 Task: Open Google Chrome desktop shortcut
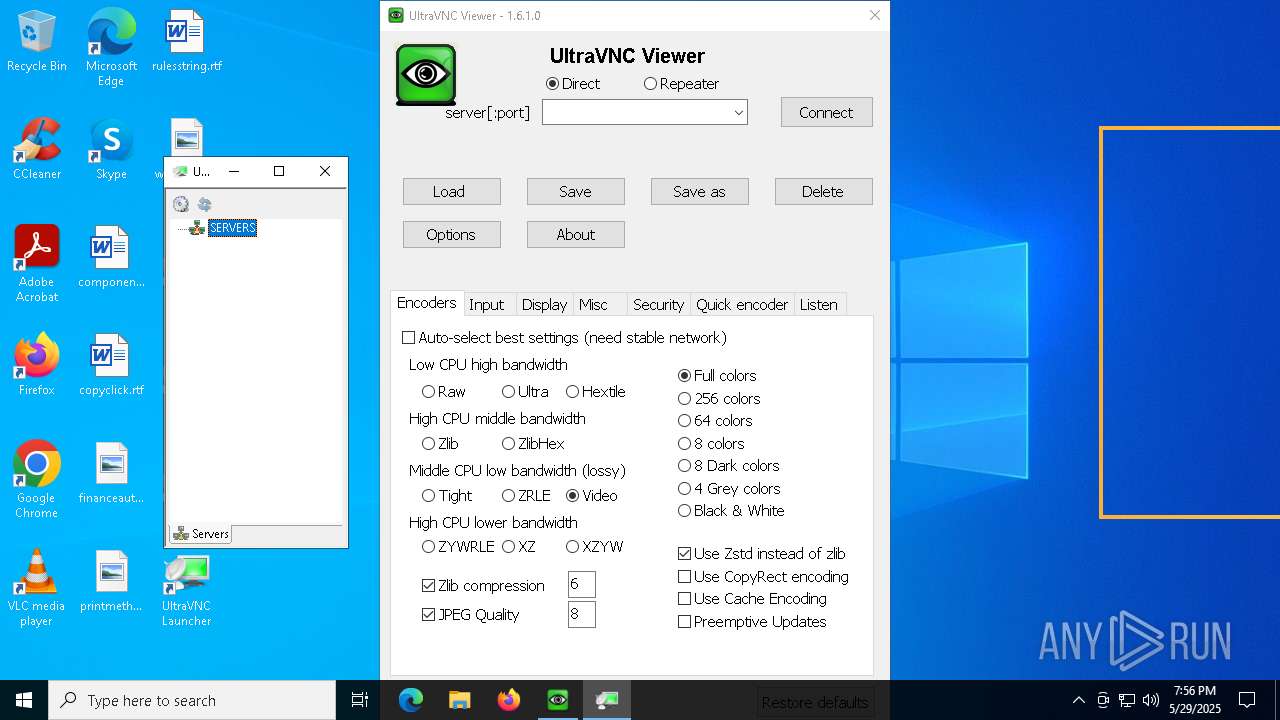pyautogui.click(x=37, y=480)
